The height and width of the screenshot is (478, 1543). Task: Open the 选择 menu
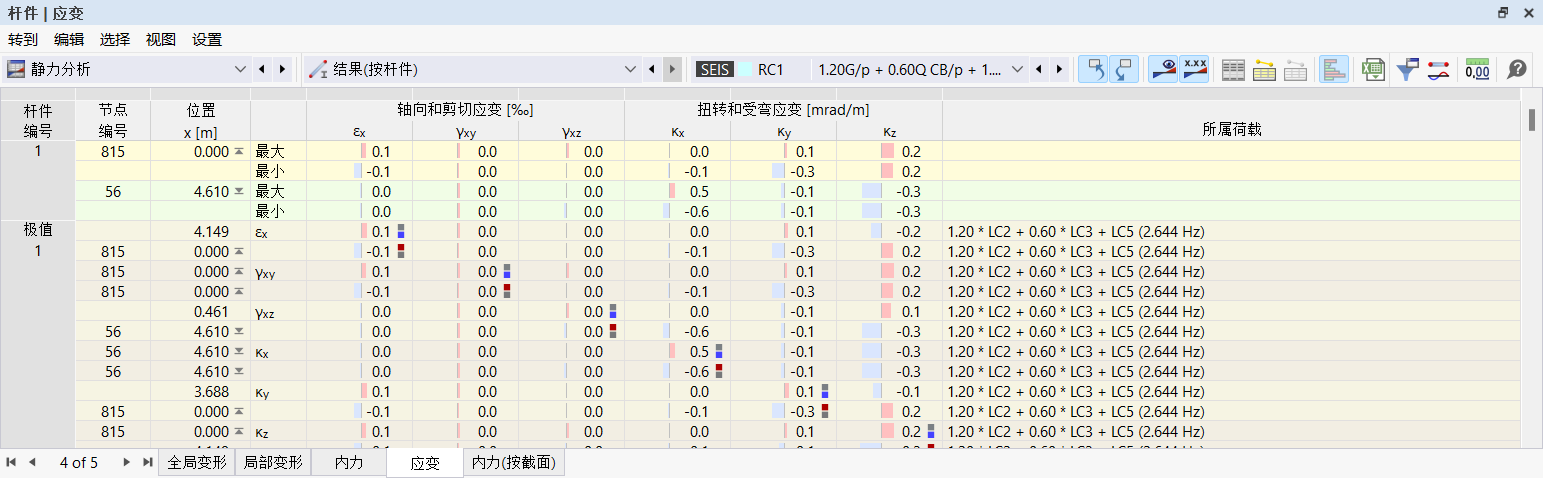pos(115,40)
